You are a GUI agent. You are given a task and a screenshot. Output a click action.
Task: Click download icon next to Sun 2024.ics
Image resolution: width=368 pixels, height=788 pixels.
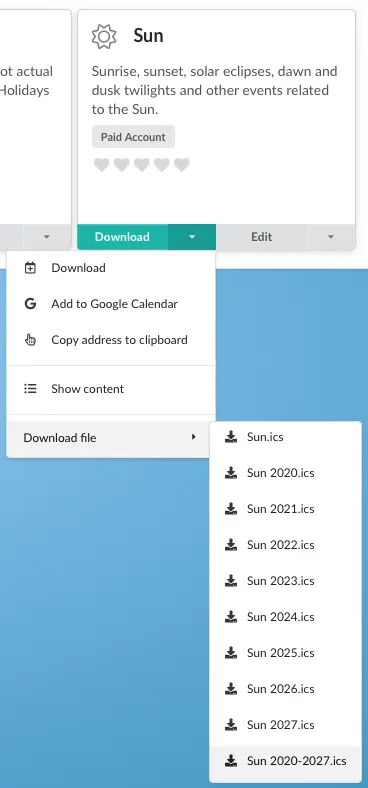[x=231, y=617]
